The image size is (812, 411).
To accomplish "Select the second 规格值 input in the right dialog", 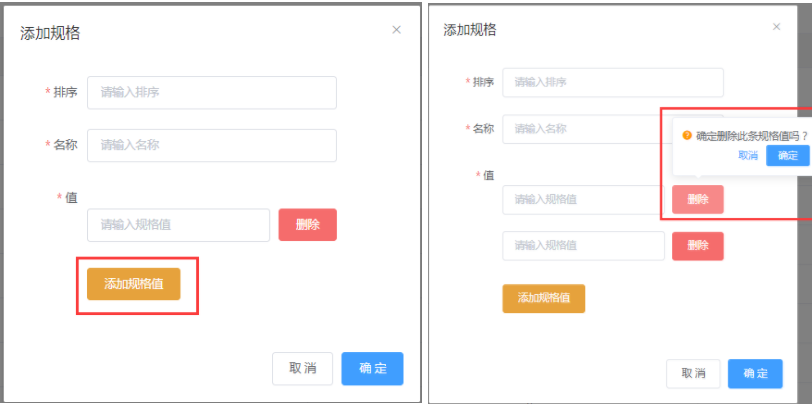I will [583, 245].
